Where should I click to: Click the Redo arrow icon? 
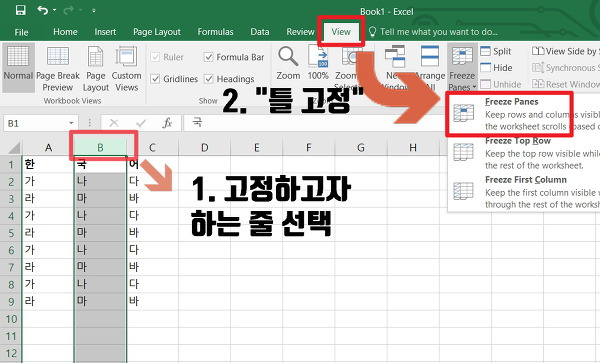click(69, 10)
